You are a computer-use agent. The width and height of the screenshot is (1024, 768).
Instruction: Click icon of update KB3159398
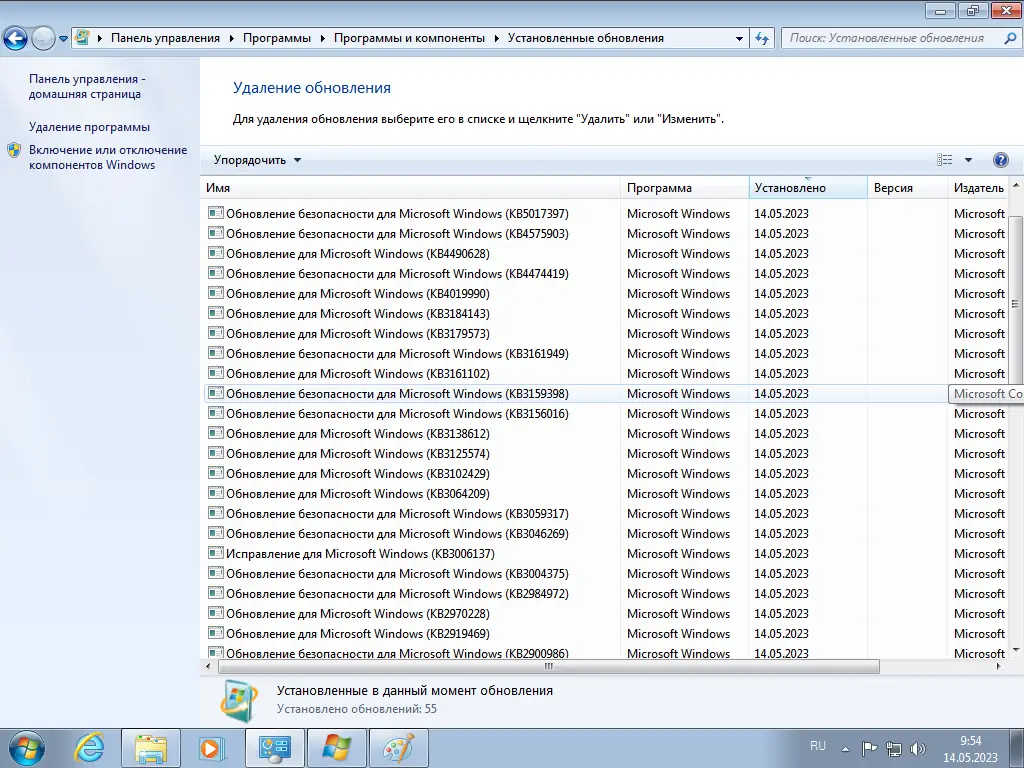(216, 393)
